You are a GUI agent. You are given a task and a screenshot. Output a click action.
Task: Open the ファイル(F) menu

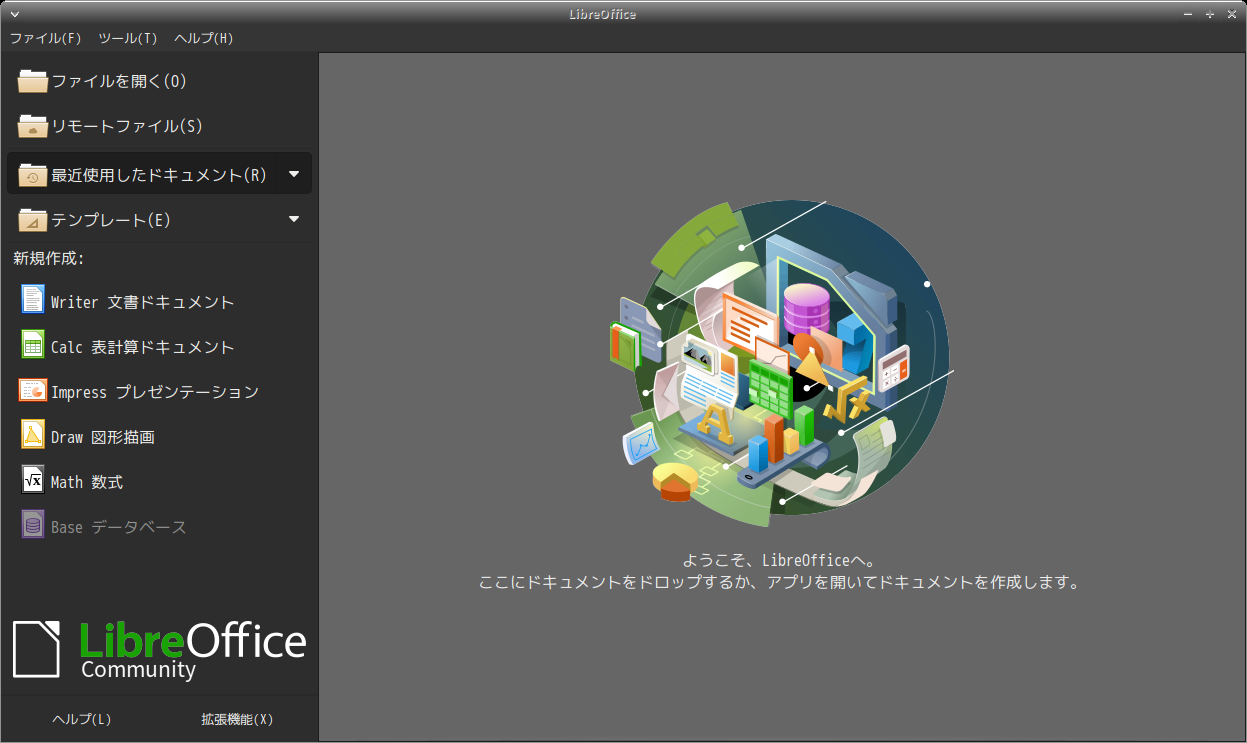pyautogui.click(x=46, y=38)
